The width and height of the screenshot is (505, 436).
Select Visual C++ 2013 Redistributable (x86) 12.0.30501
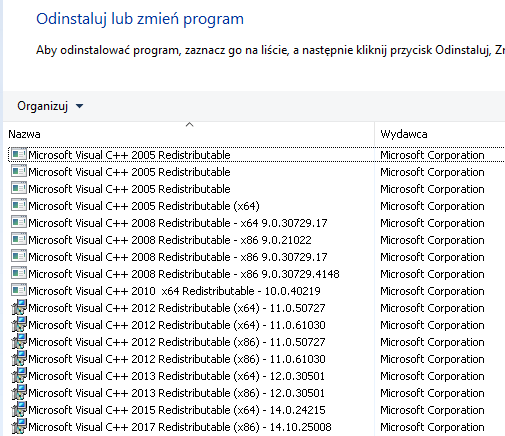[176, 393]
